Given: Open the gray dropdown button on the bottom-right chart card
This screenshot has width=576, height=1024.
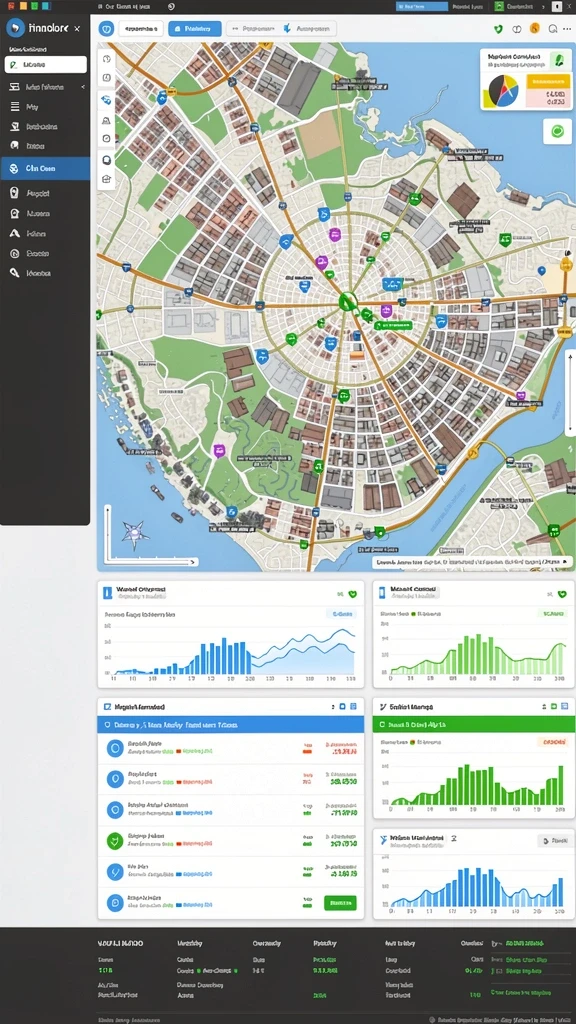Looking at the screenshot, I should pyautogui.click(x=555, y=841).
